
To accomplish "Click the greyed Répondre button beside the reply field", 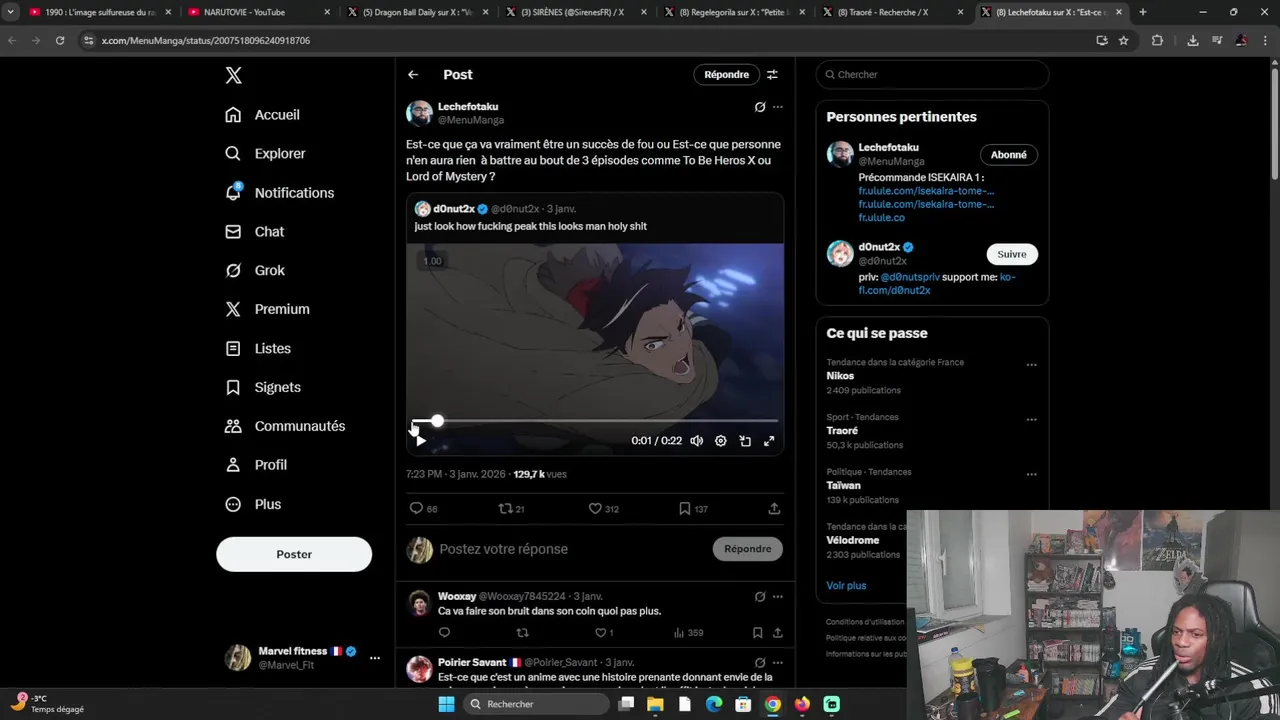I will pos(748,549).
